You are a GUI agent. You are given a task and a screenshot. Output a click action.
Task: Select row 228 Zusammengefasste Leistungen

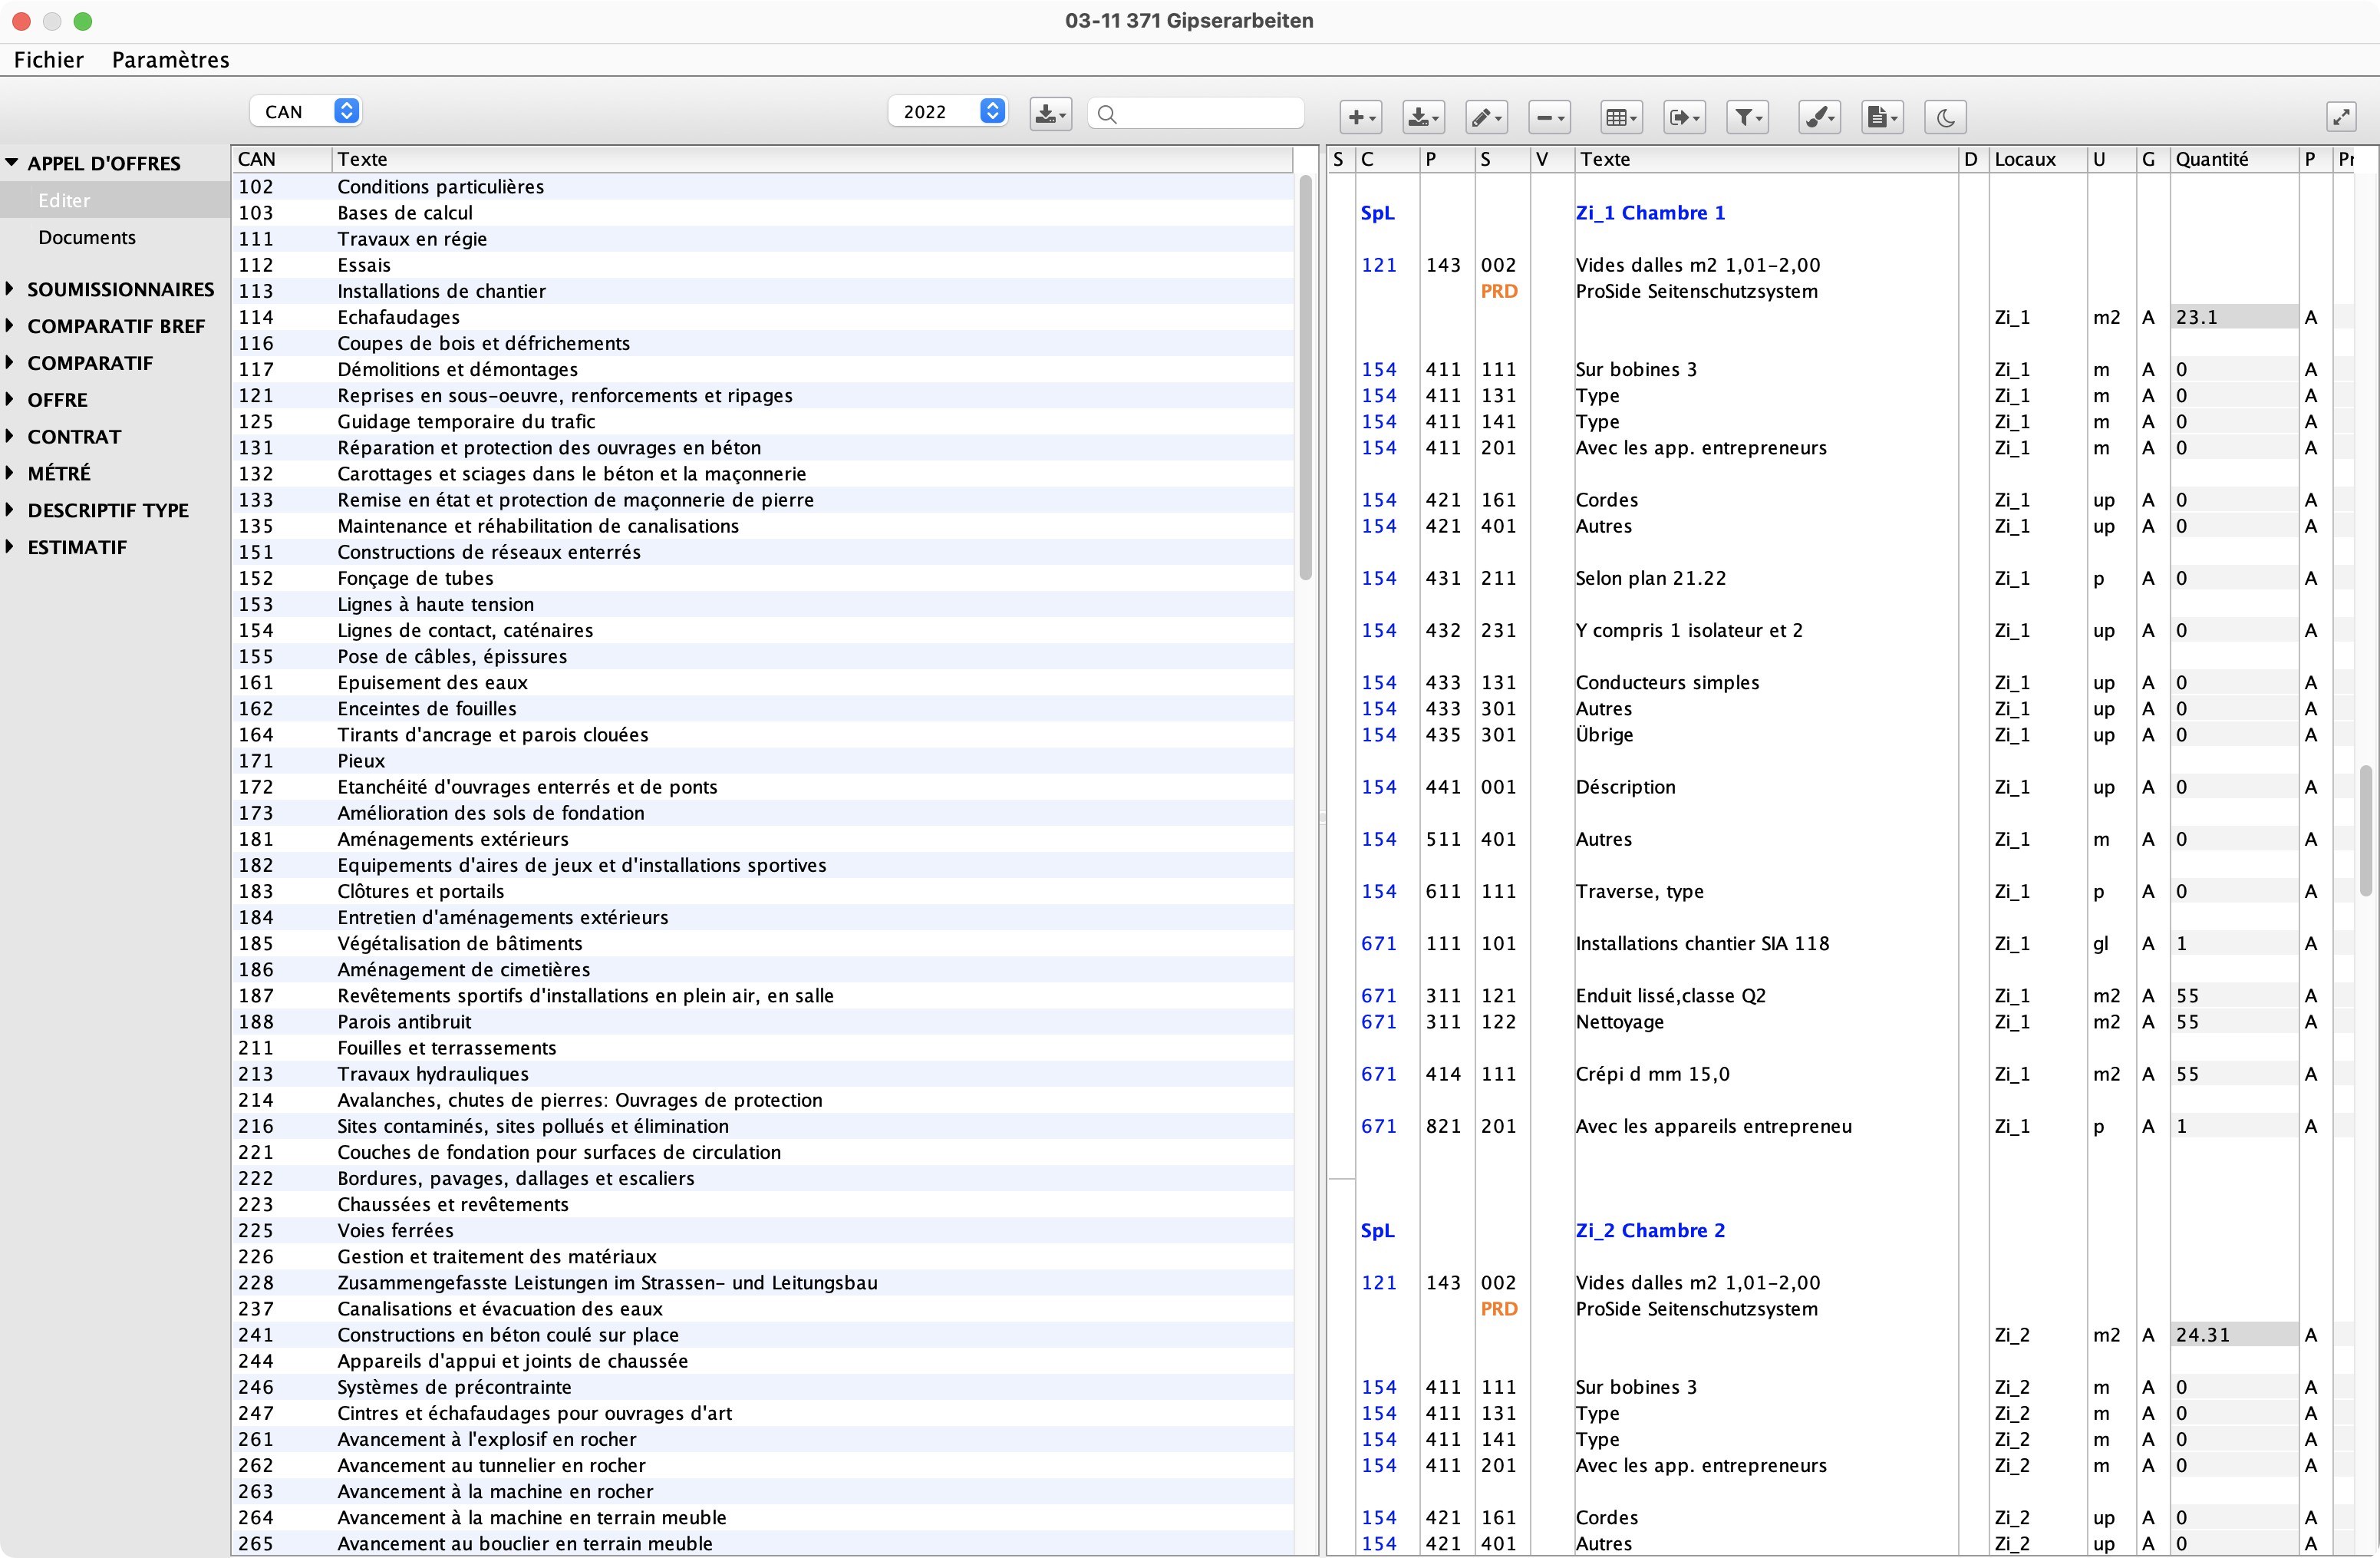(x=762, y=1282)
